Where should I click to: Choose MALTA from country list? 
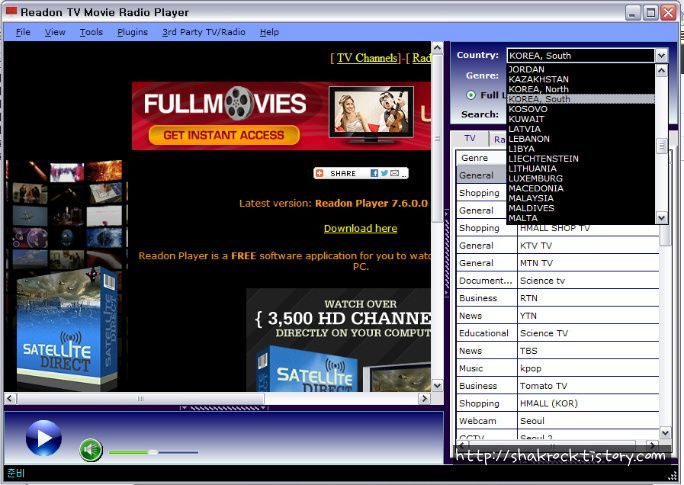[581, 218]
